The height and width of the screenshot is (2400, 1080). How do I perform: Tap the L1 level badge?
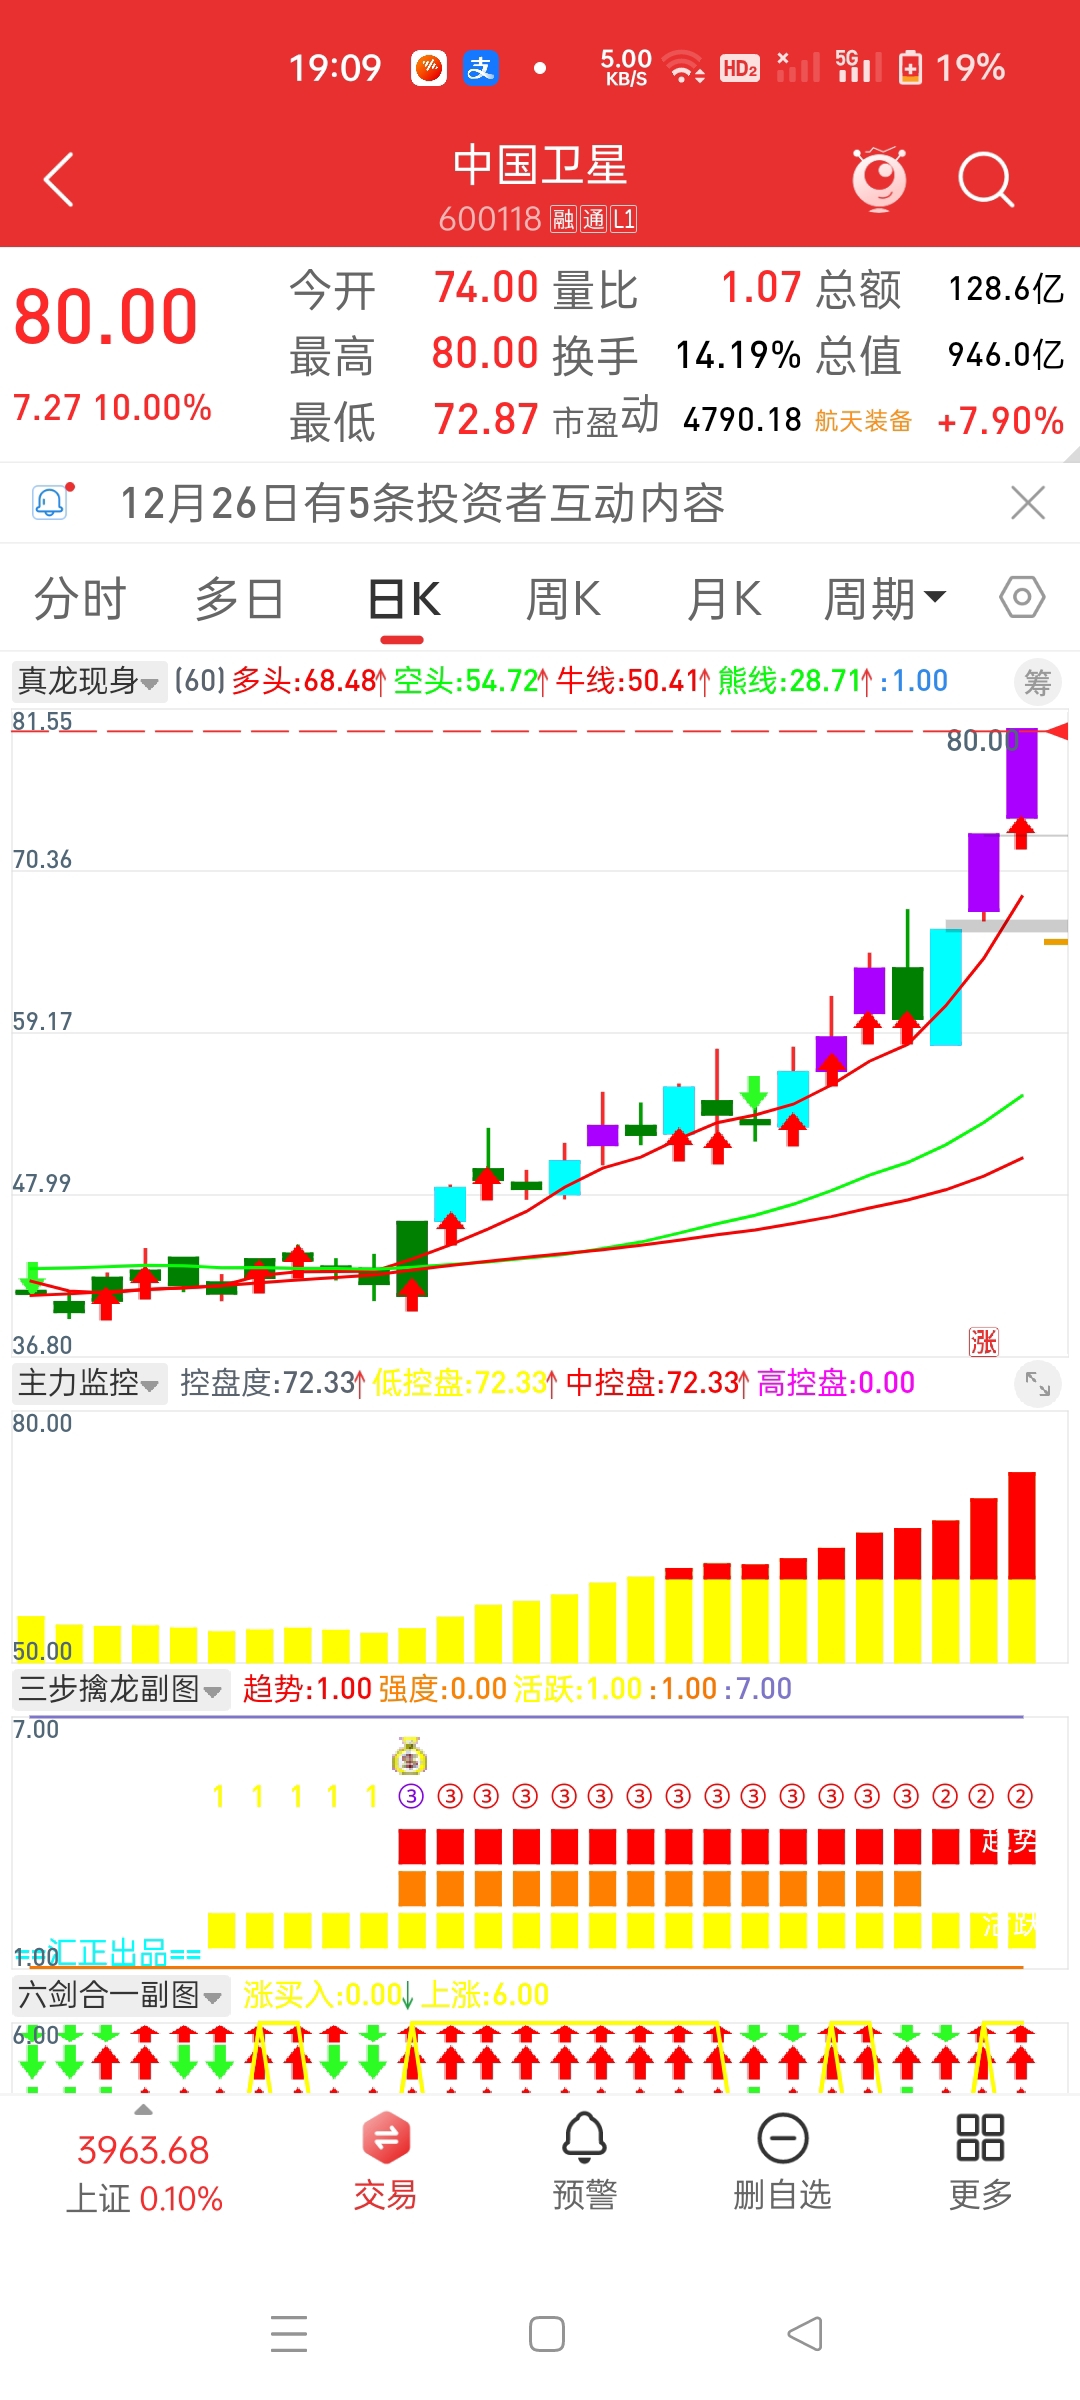pos(624,219)
